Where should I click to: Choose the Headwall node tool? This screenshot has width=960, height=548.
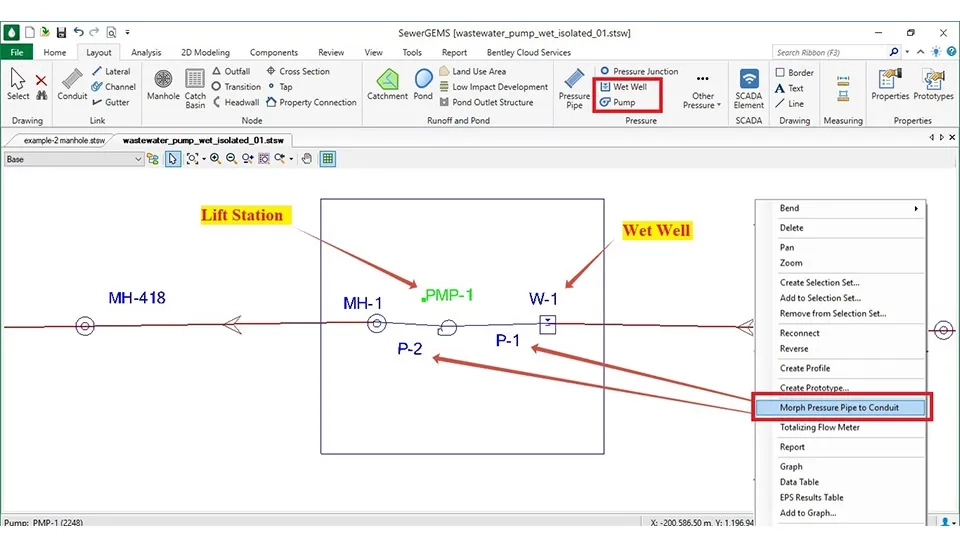(x=235, y=102)
